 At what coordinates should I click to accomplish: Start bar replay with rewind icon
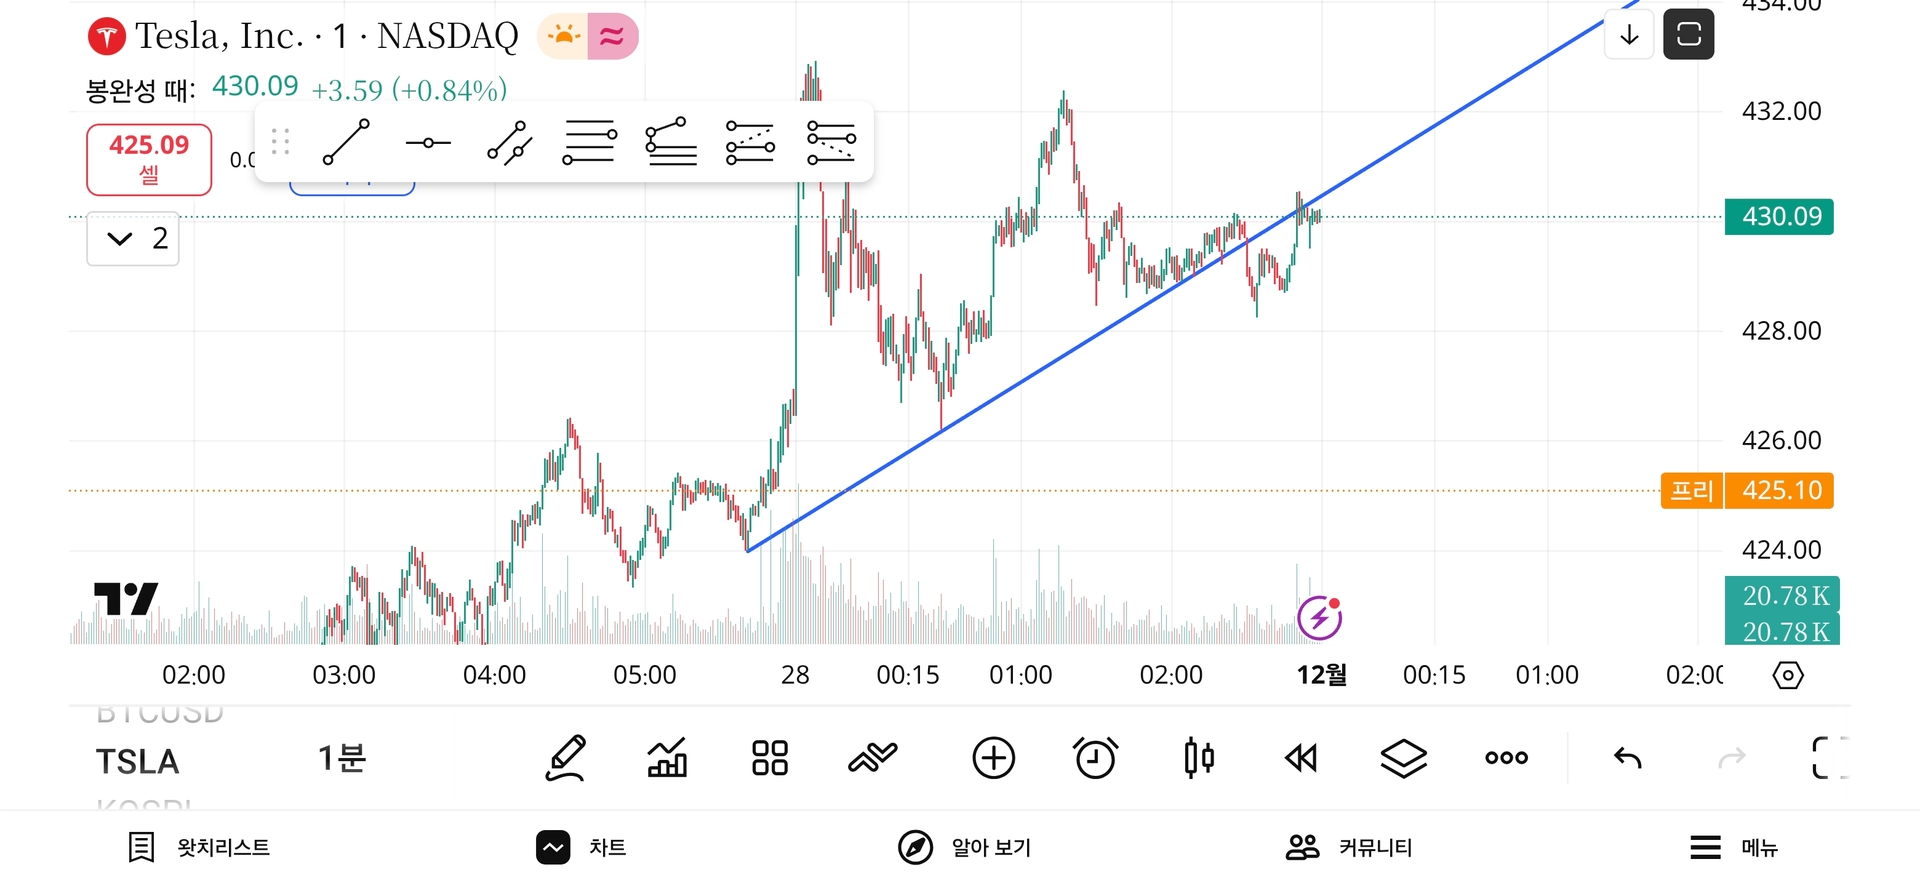pos(1300,759)
